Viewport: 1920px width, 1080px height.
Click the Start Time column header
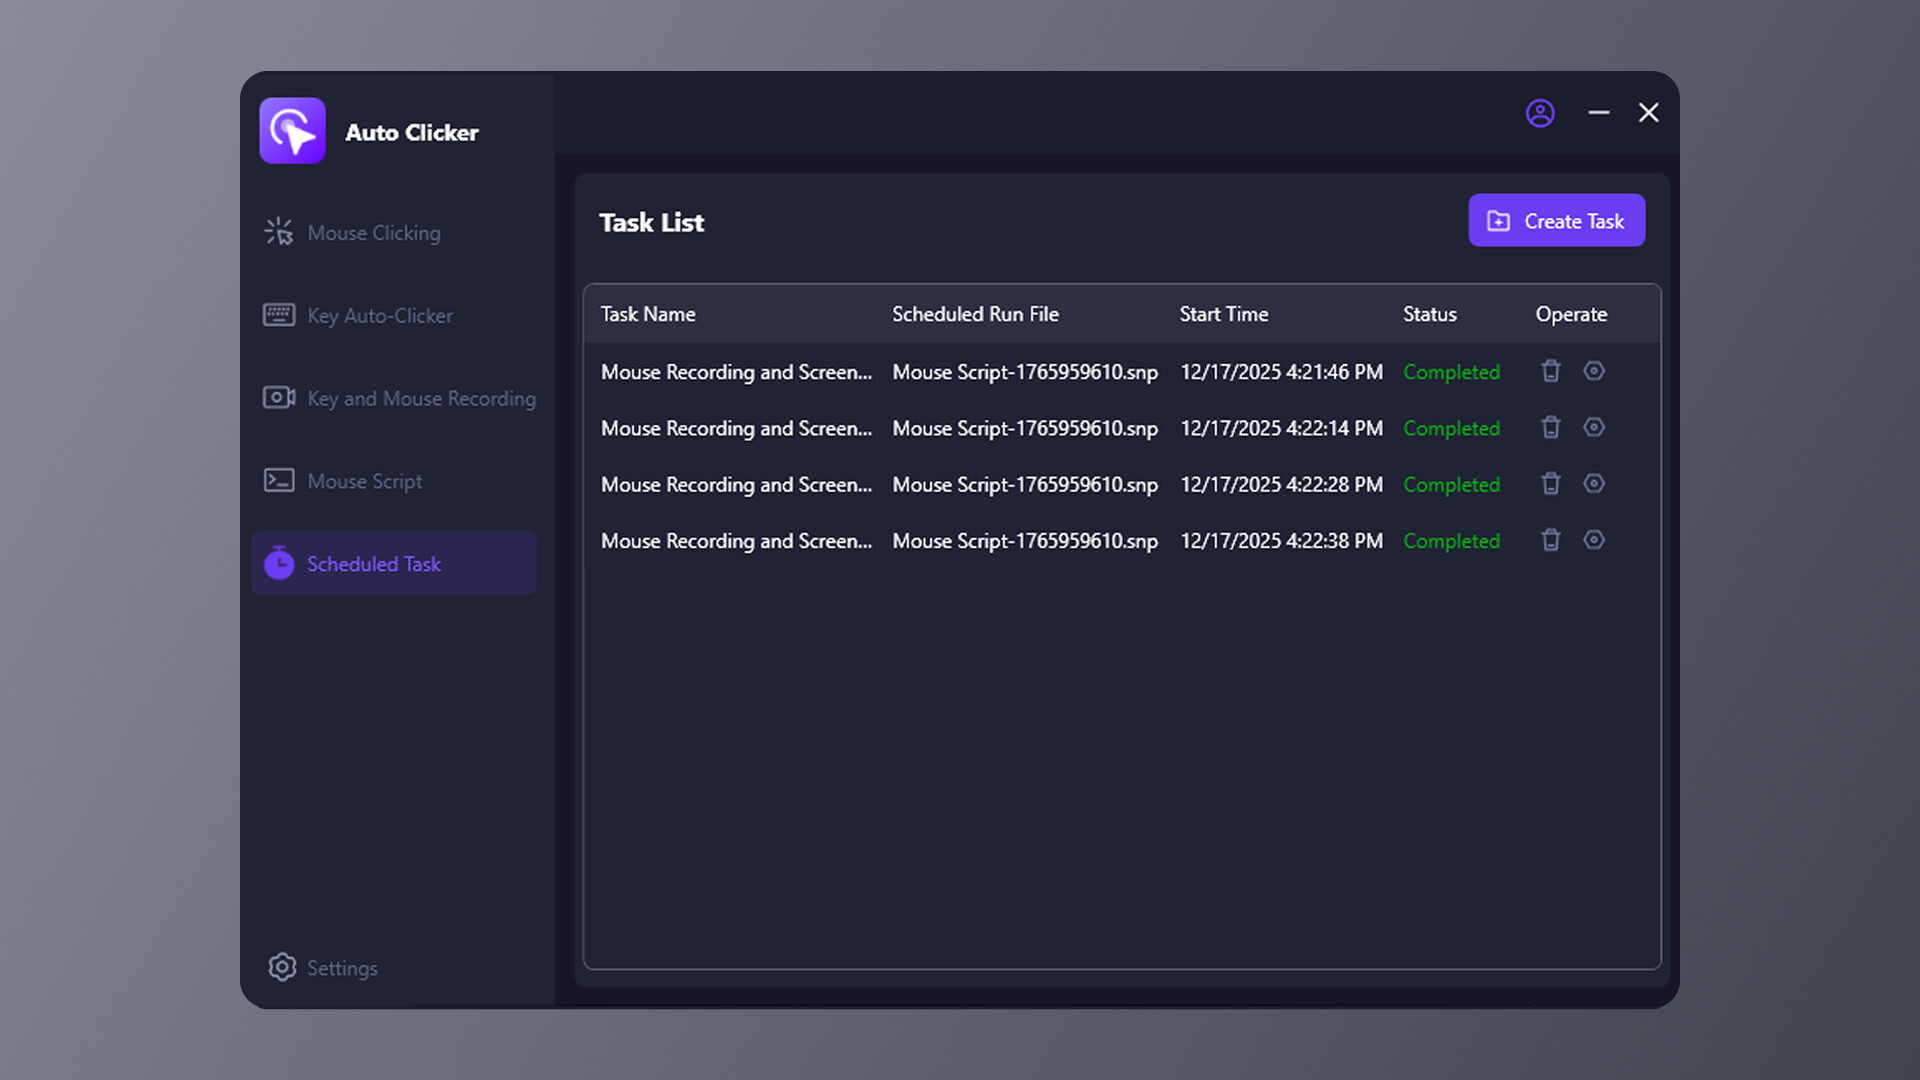click(x=1224, y=313)
